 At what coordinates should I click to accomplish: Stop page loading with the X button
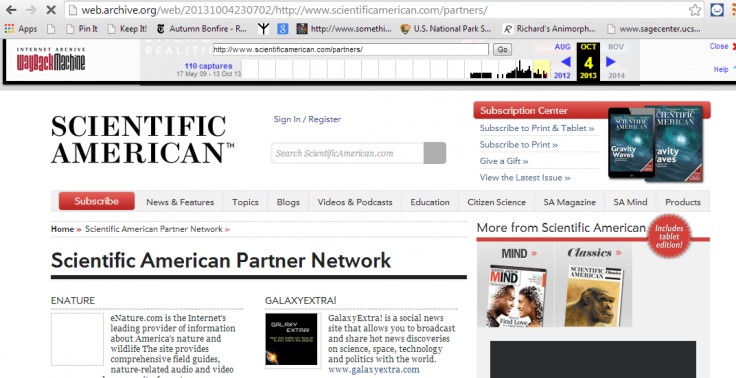(51, 9)
